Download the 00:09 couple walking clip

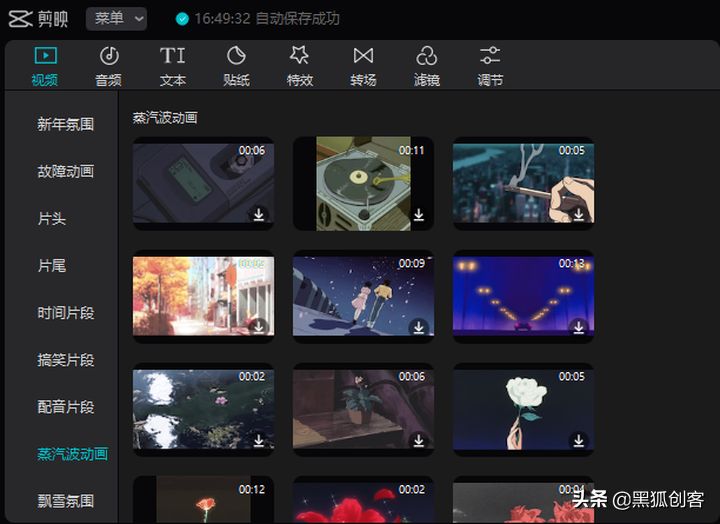[x=419, y=327]
